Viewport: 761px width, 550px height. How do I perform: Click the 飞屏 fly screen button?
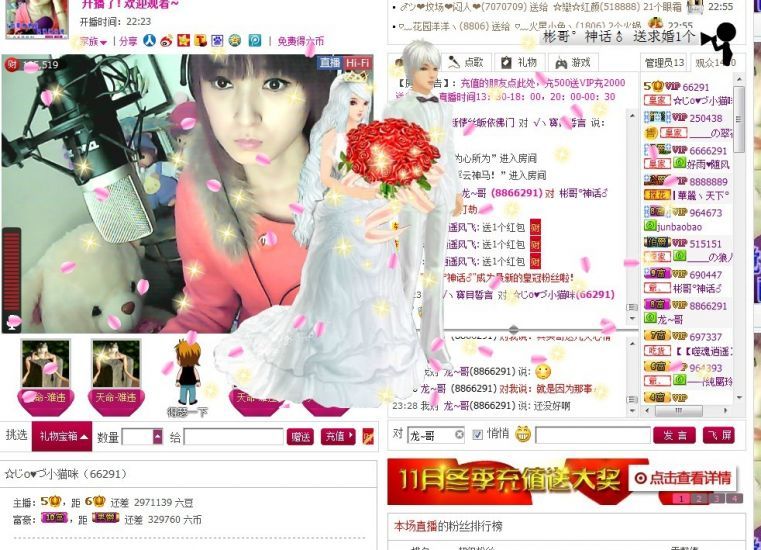coord(719,435)
